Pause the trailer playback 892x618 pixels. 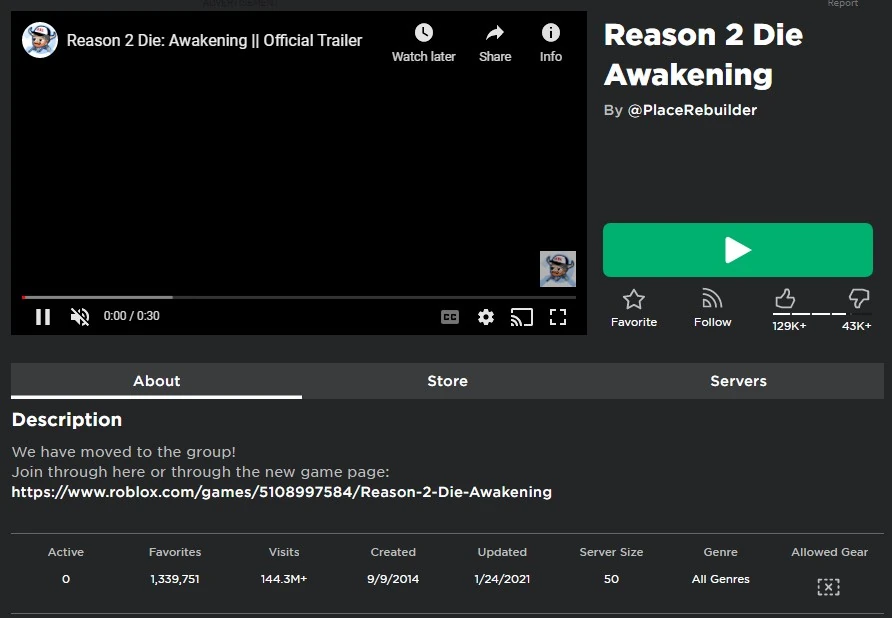[43, 316]
